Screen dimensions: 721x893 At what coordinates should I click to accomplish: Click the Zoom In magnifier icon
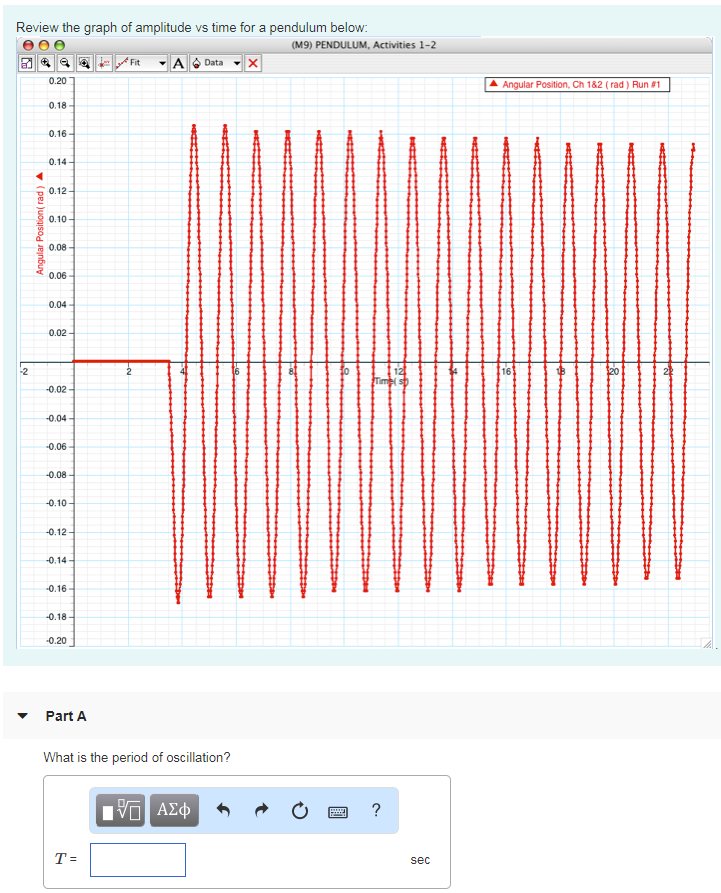46,63
